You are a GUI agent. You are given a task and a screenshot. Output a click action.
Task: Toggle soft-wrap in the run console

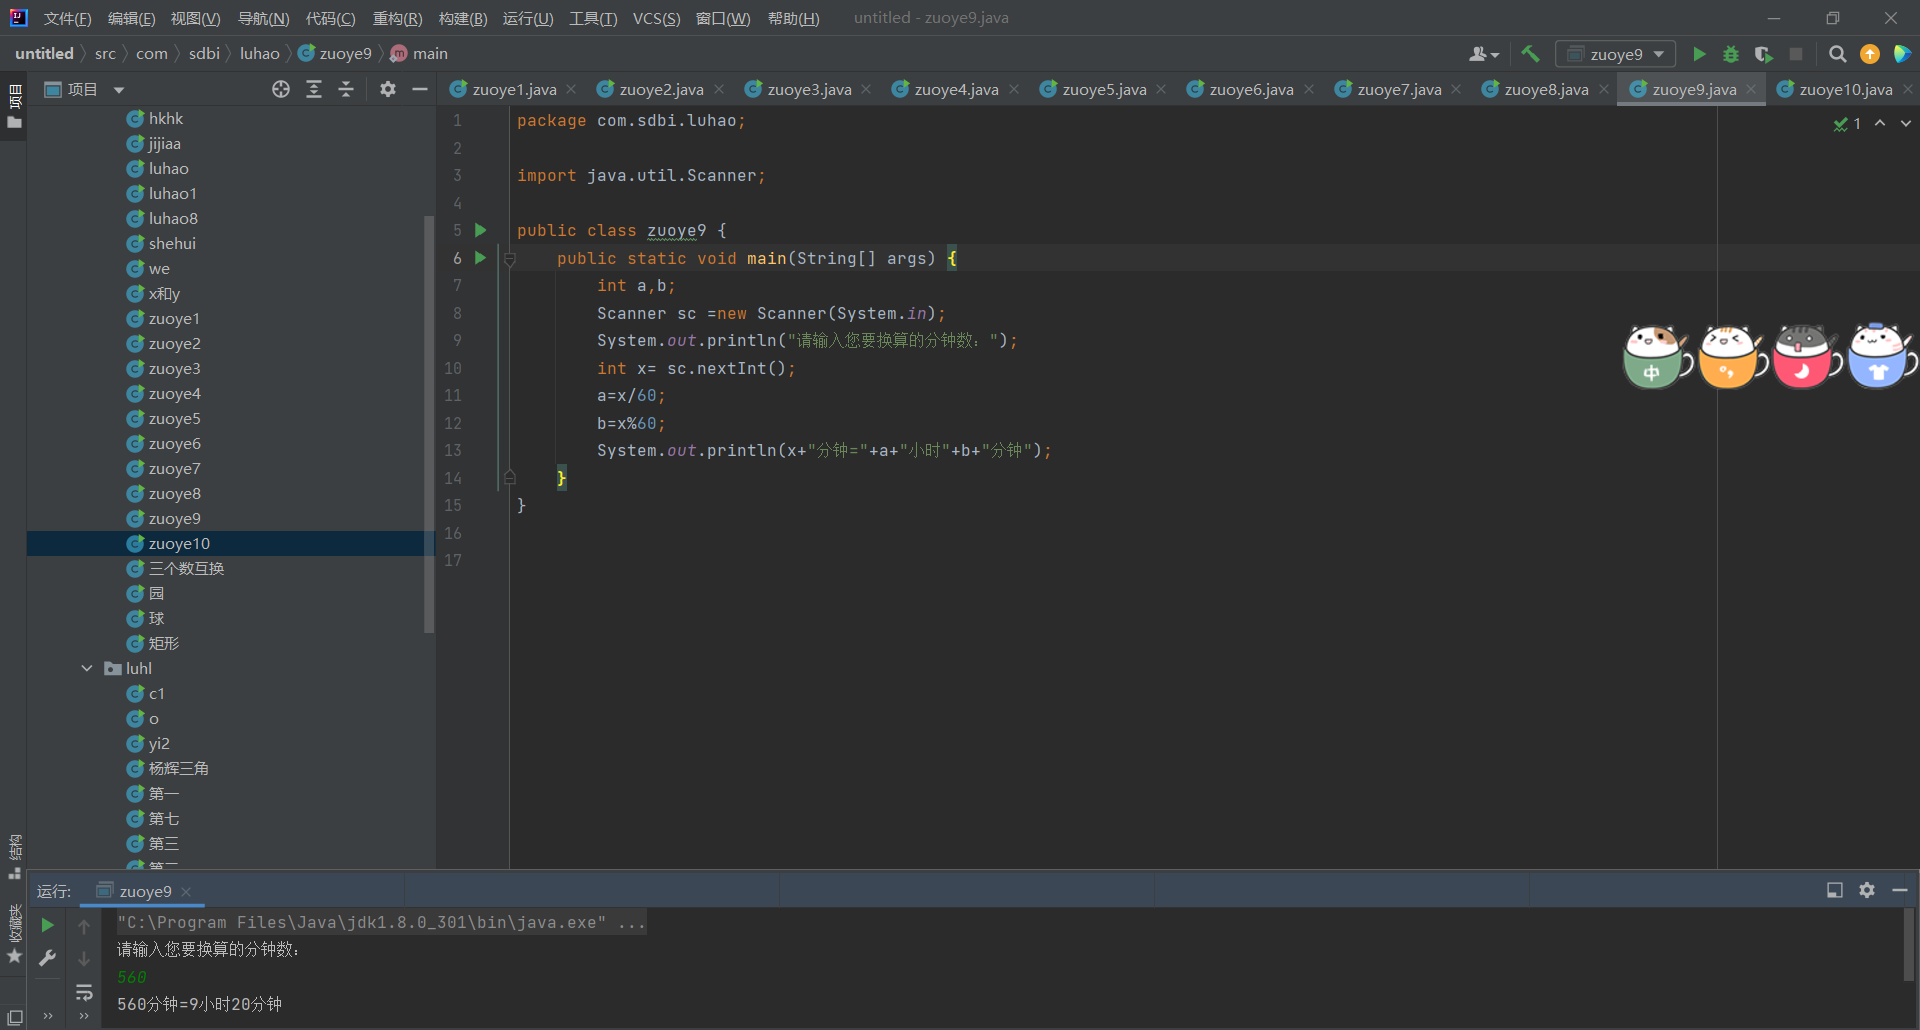[x=84, y=992]
